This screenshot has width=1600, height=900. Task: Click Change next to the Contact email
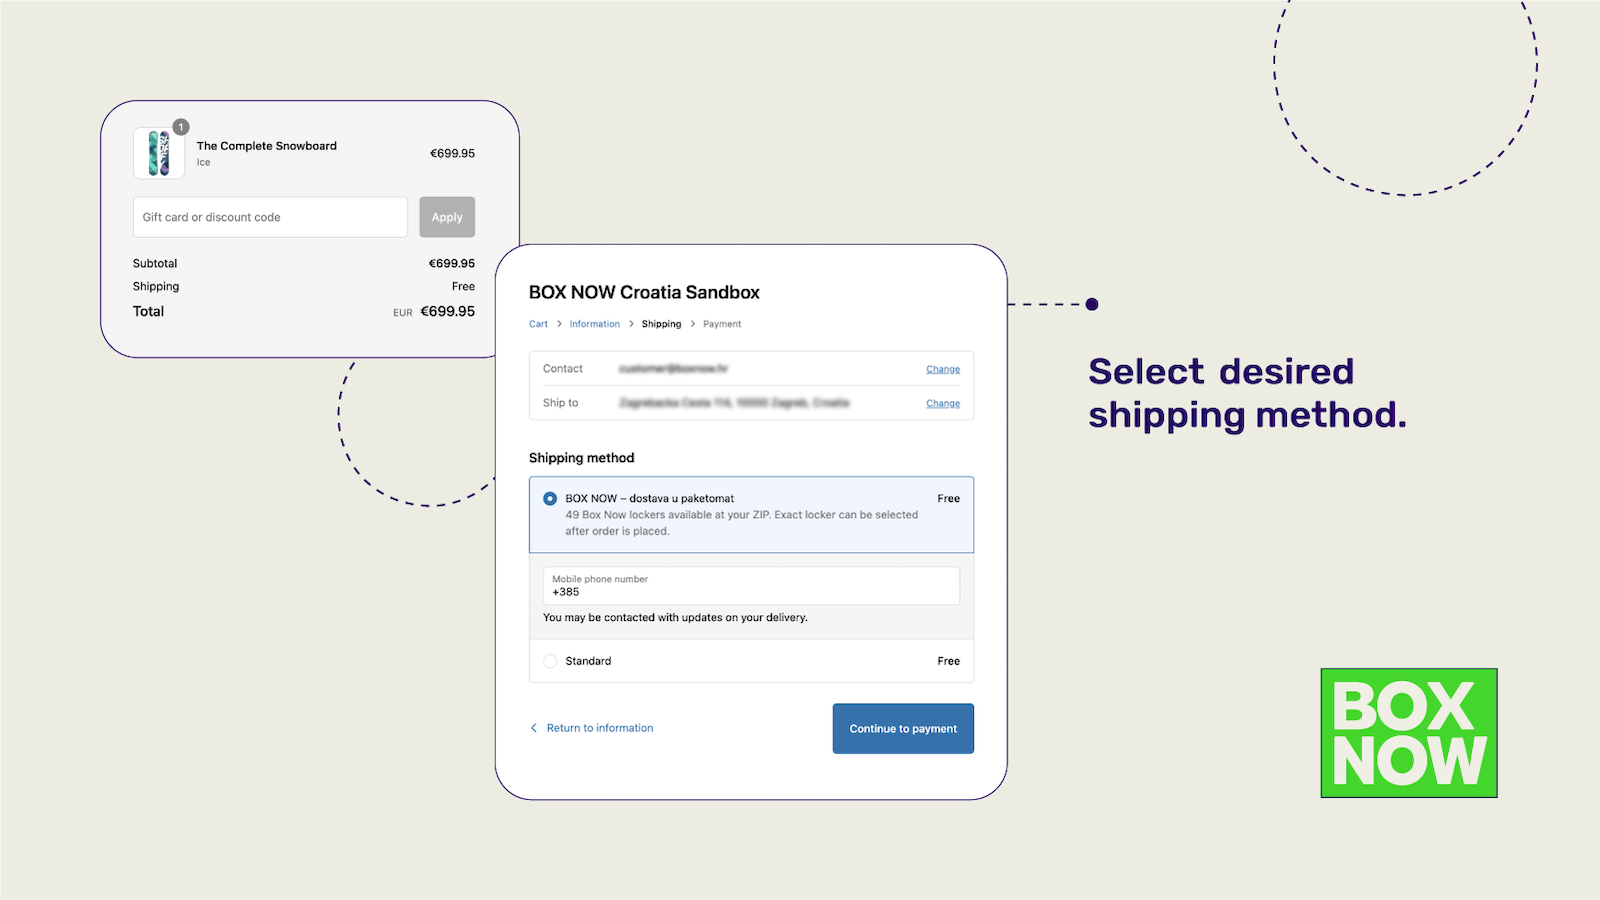(x=942, y=368)
